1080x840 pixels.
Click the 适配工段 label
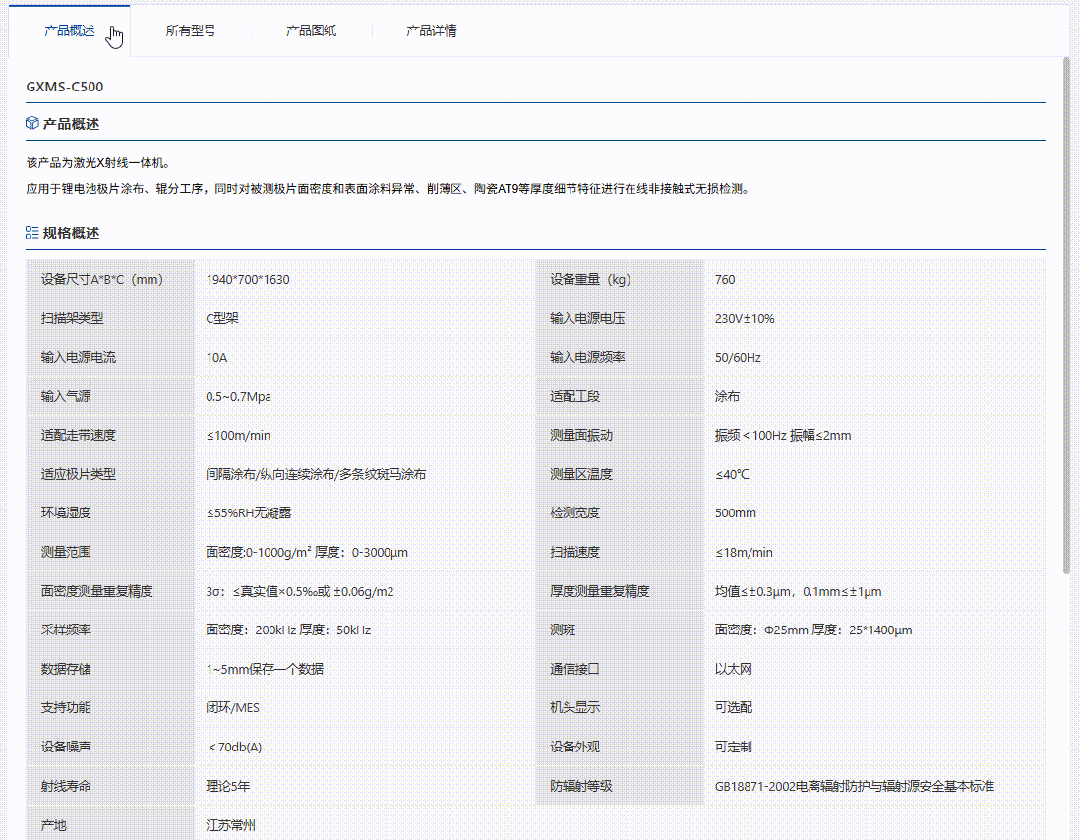(x=575, y=397)
